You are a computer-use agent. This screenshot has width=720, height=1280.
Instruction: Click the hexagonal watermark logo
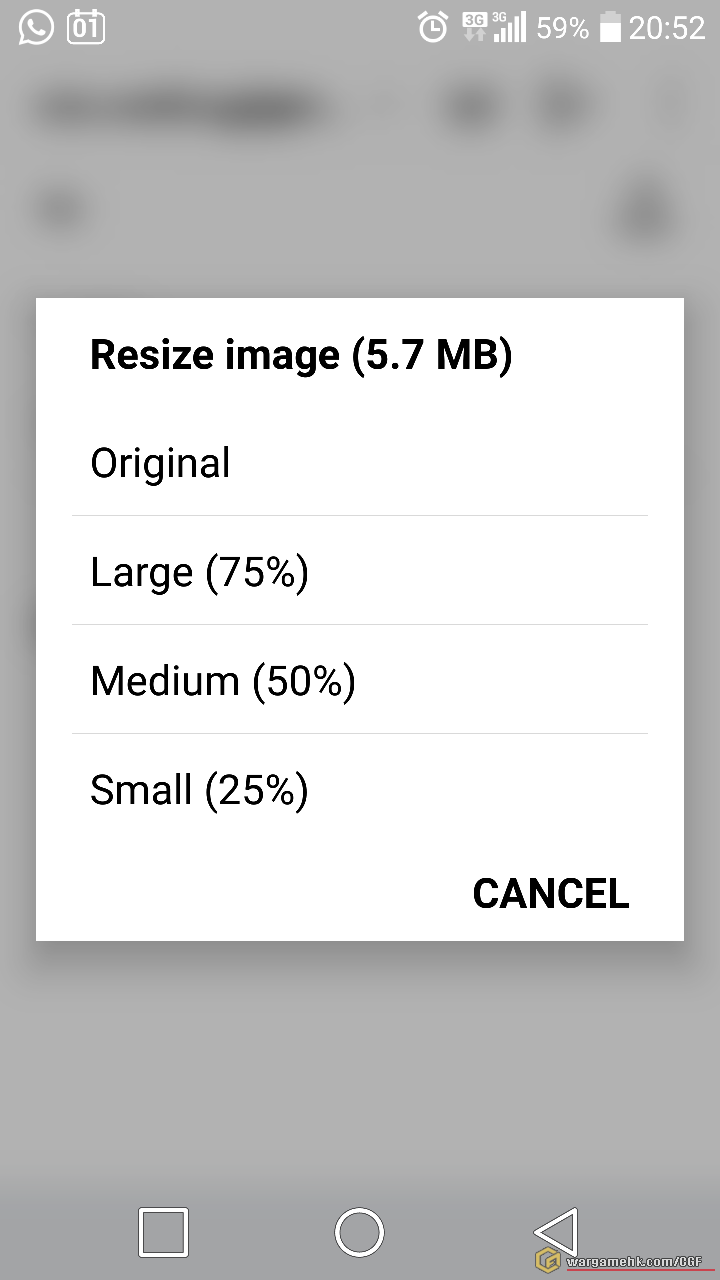[x=548, y=1259]
